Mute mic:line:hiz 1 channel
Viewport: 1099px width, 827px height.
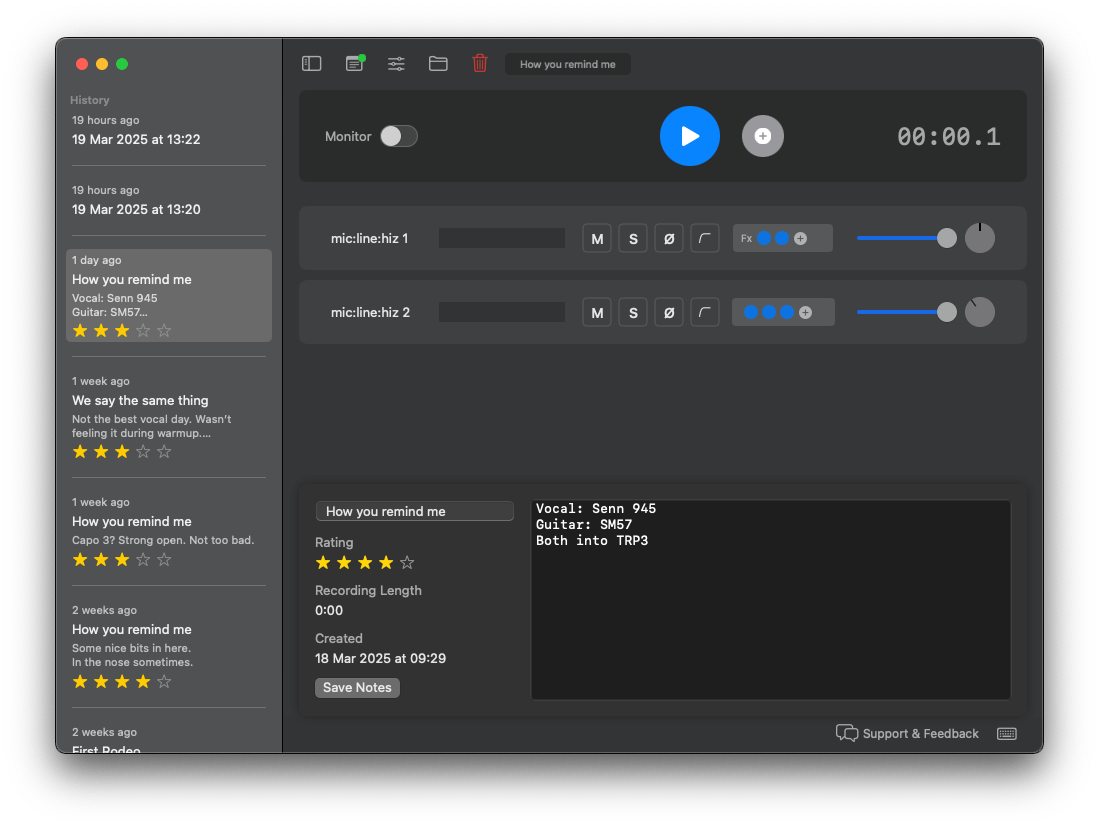[x=597, y=238]
